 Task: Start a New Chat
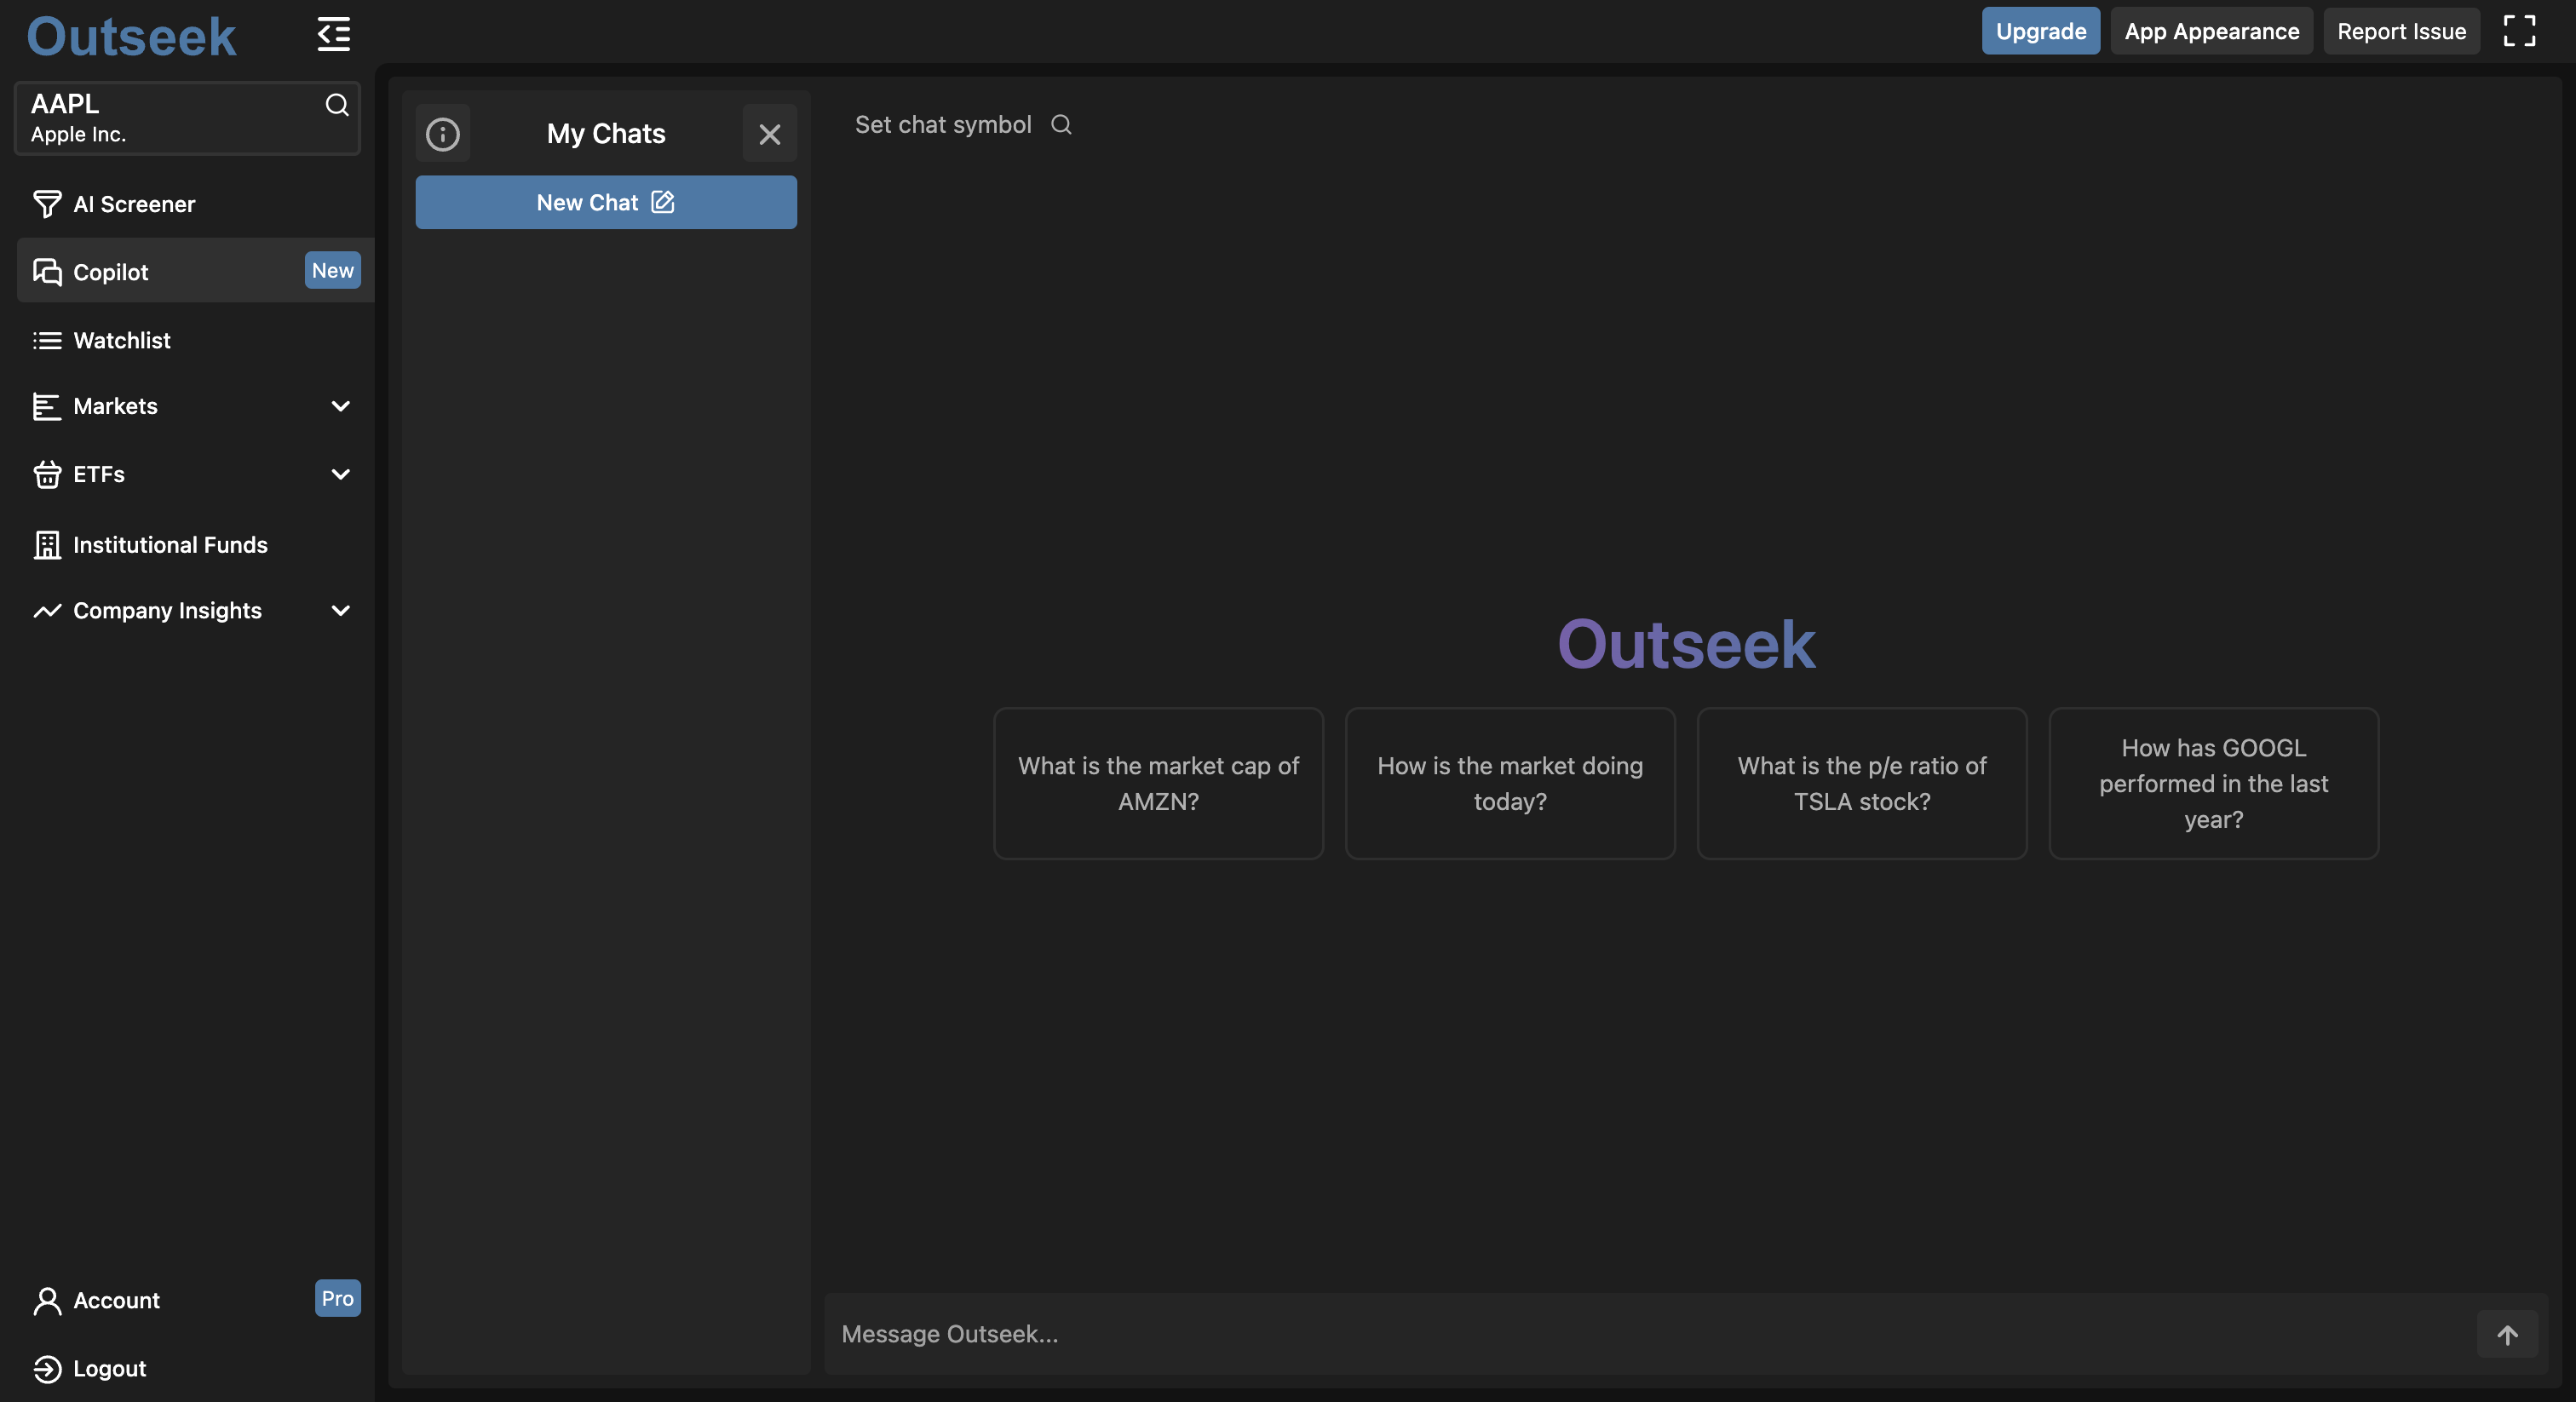click(606, 203)
